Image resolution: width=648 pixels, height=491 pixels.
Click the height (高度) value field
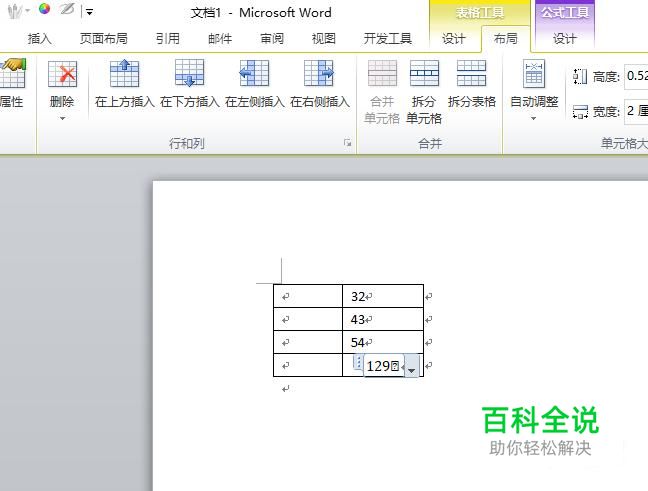[x=636, y=76]
